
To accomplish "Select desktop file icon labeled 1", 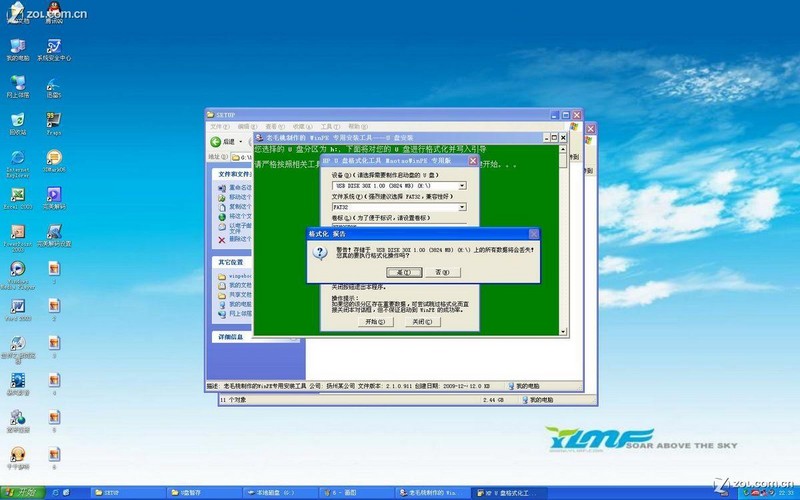I will coord(54,272).
